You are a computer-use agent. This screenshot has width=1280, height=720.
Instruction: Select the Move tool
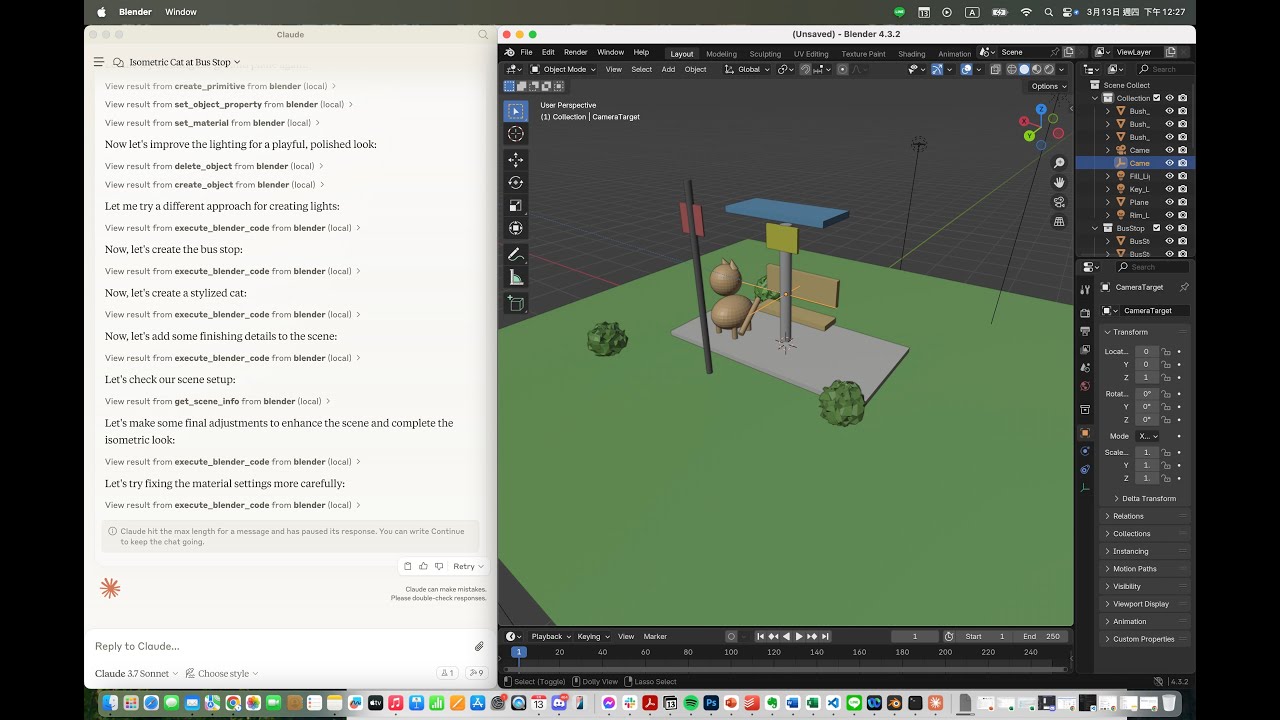516,160
